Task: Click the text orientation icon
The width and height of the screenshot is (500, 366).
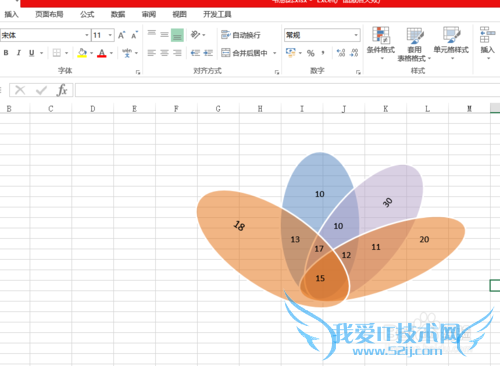Action: (195, 34)
